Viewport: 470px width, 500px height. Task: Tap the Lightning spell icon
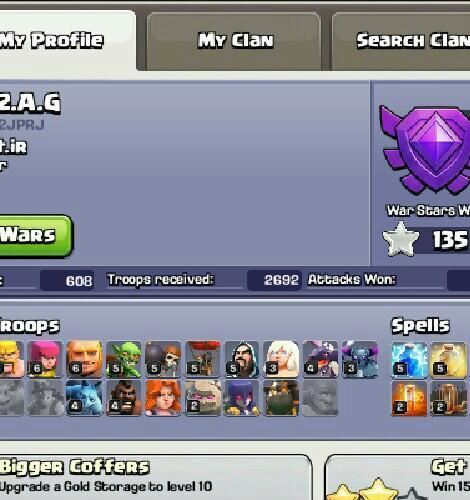pos(409,360)
